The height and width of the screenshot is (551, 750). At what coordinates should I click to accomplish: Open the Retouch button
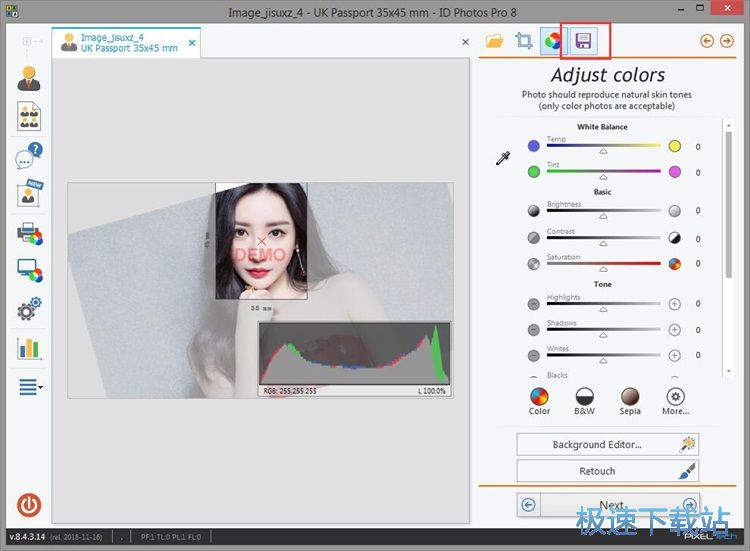(607, 471)
